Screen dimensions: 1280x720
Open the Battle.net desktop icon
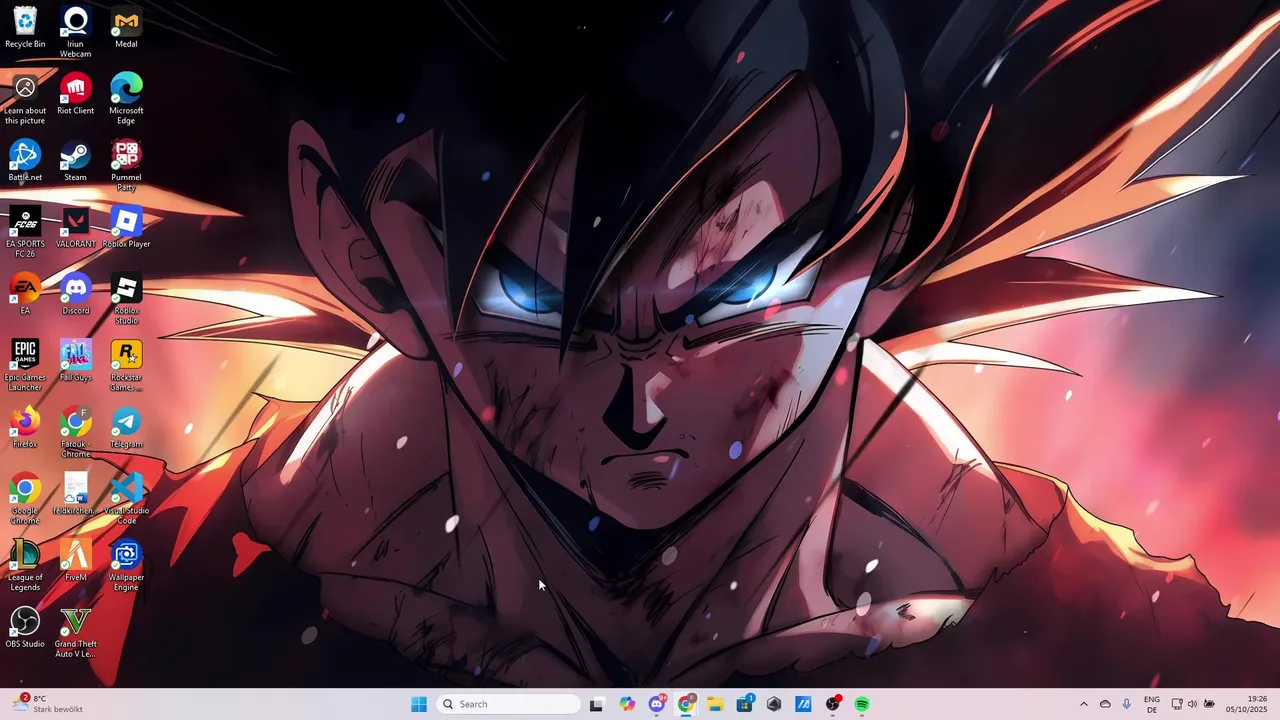pyautogui.click(x=25, y=161)
